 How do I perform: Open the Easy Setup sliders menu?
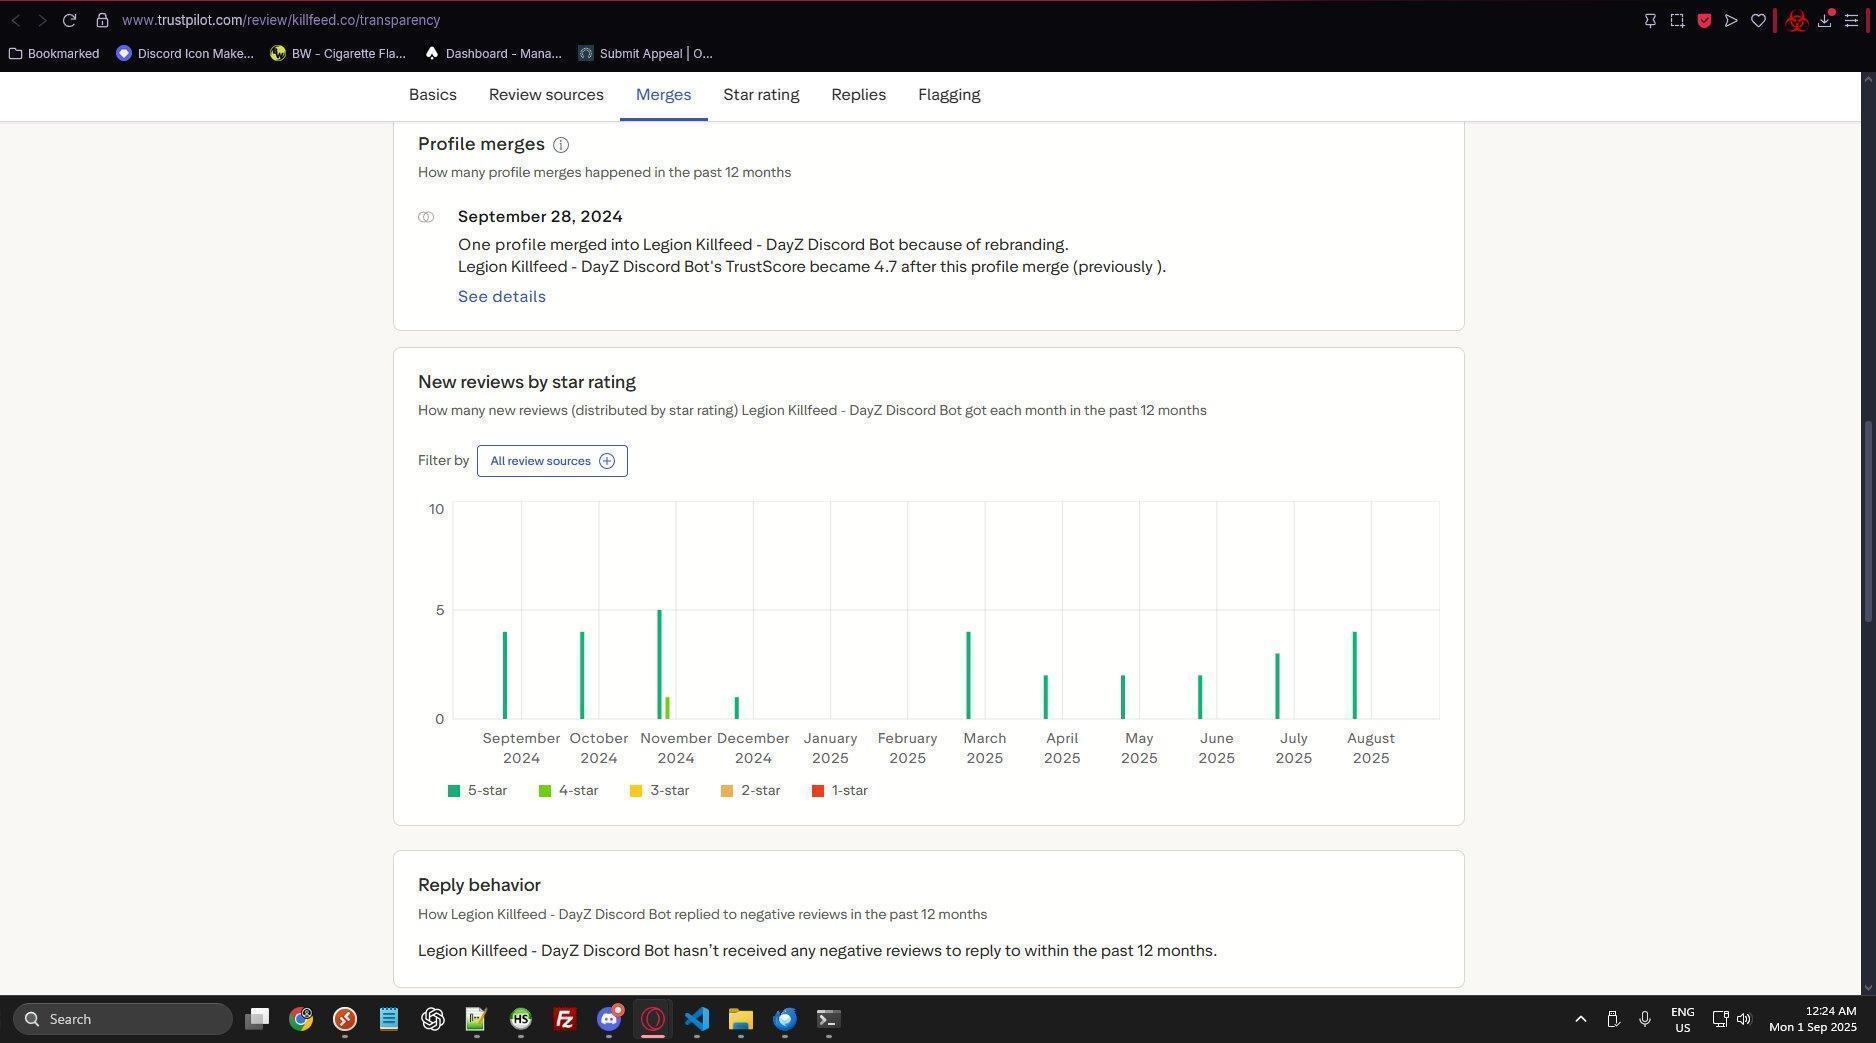tap(1852, 20)
